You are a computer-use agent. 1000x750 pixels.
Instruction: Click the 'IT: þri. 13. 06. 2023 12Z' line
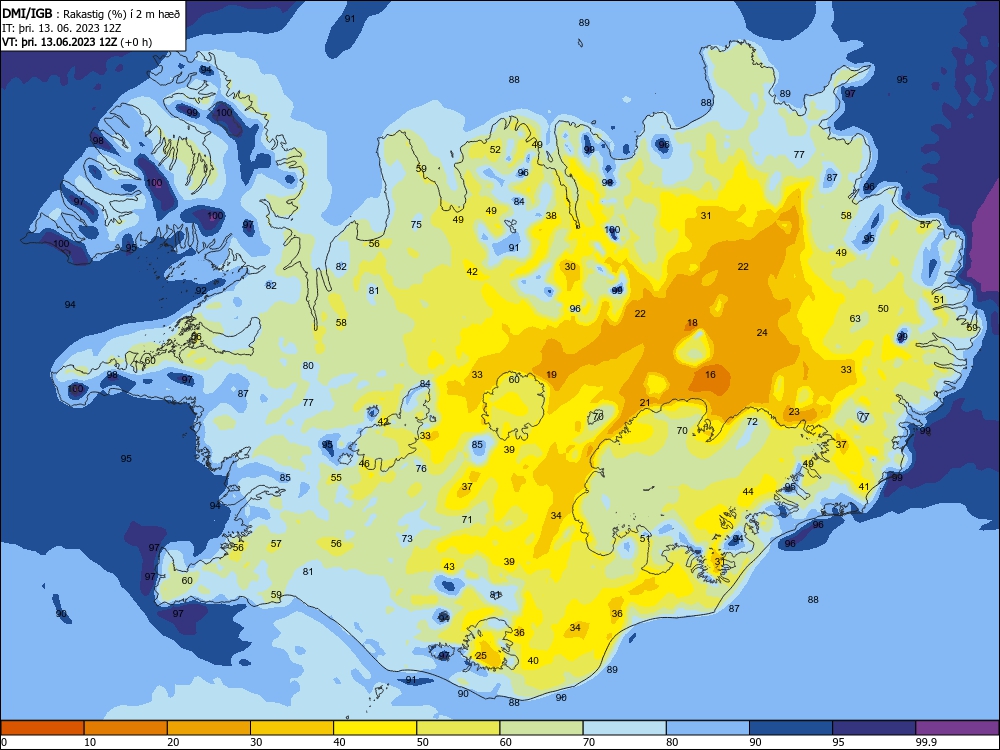pos(61,28)
